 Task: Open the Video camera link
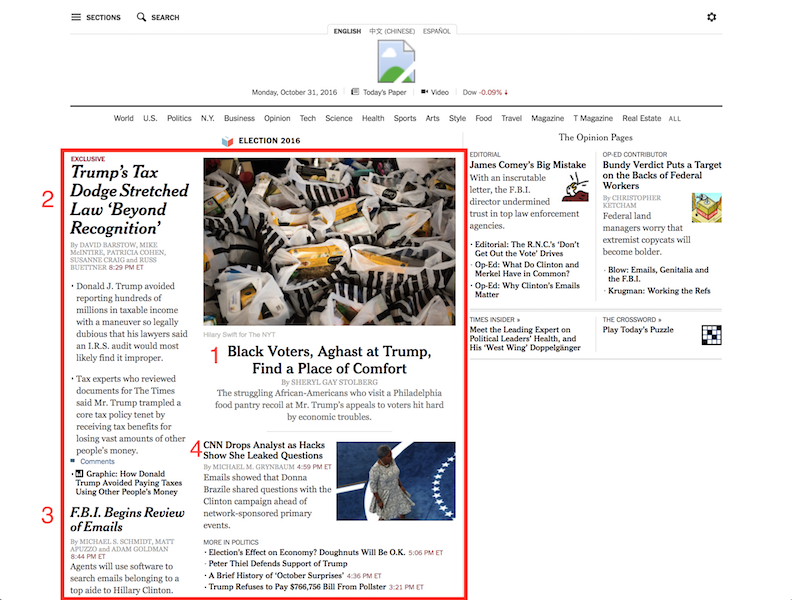pyautogui.click(x=425, y=92)
